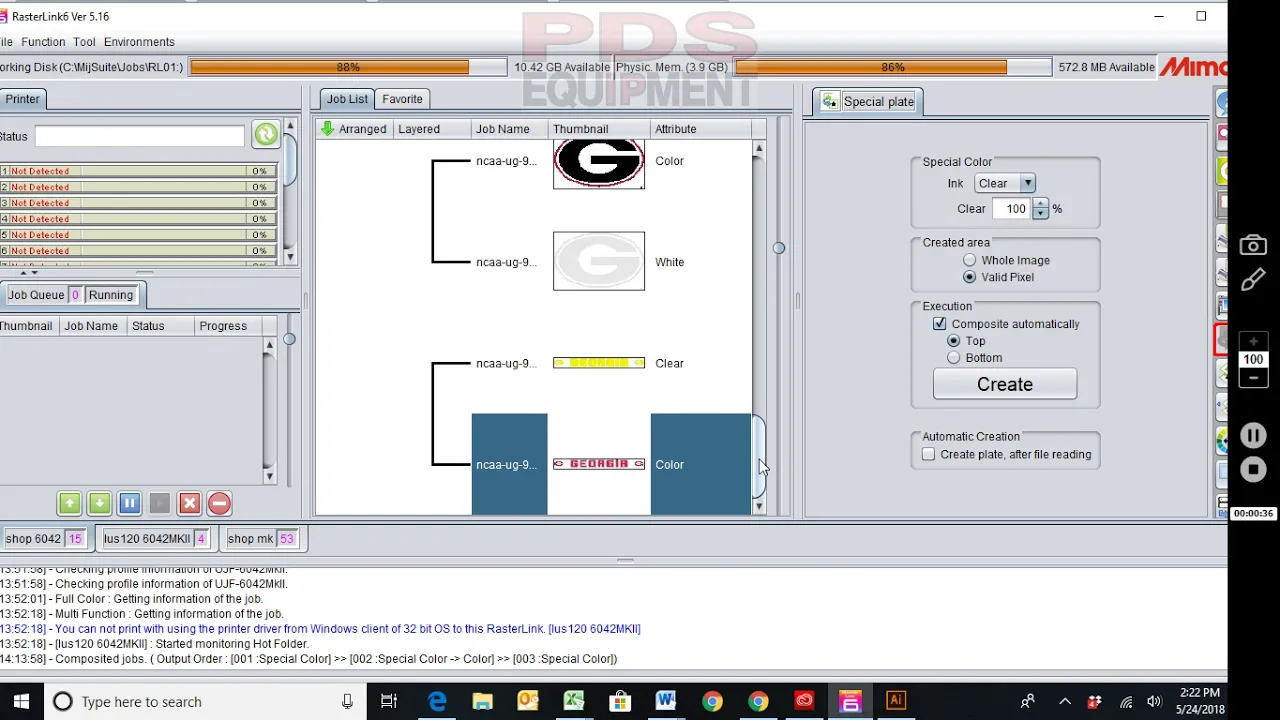
Task: Click the greyed-out resume play button
Action: point(159,503)
